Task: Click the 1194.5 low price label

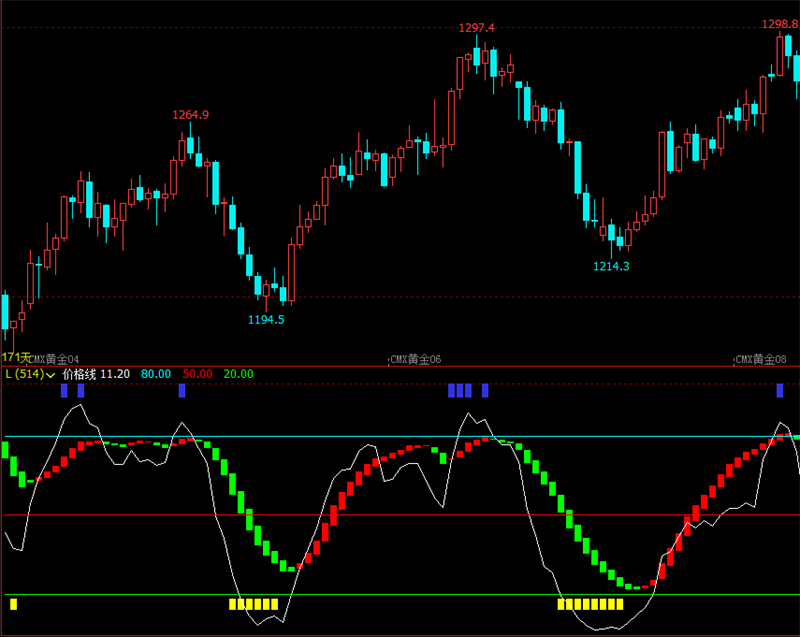Action: [x=266, y=320]
